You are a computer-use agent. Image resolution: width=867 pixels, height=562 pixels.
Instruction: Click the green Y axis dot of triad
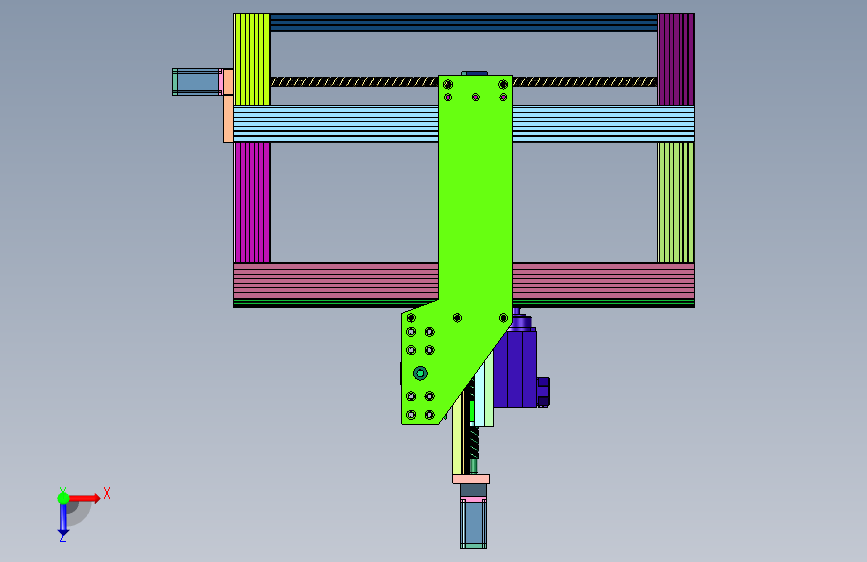coord(63,498)
